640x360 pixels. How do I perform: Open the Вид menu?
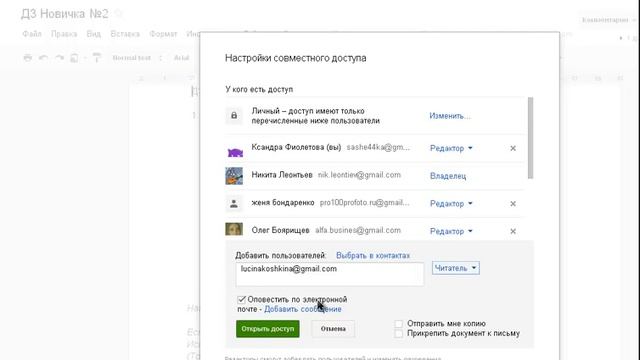[93, 34]
